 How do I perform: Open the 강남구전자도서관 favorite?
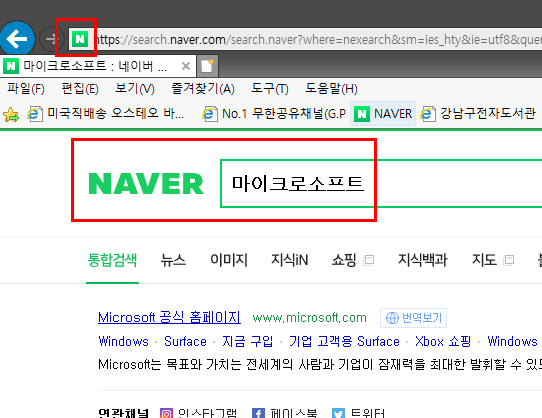pos(478,113)
